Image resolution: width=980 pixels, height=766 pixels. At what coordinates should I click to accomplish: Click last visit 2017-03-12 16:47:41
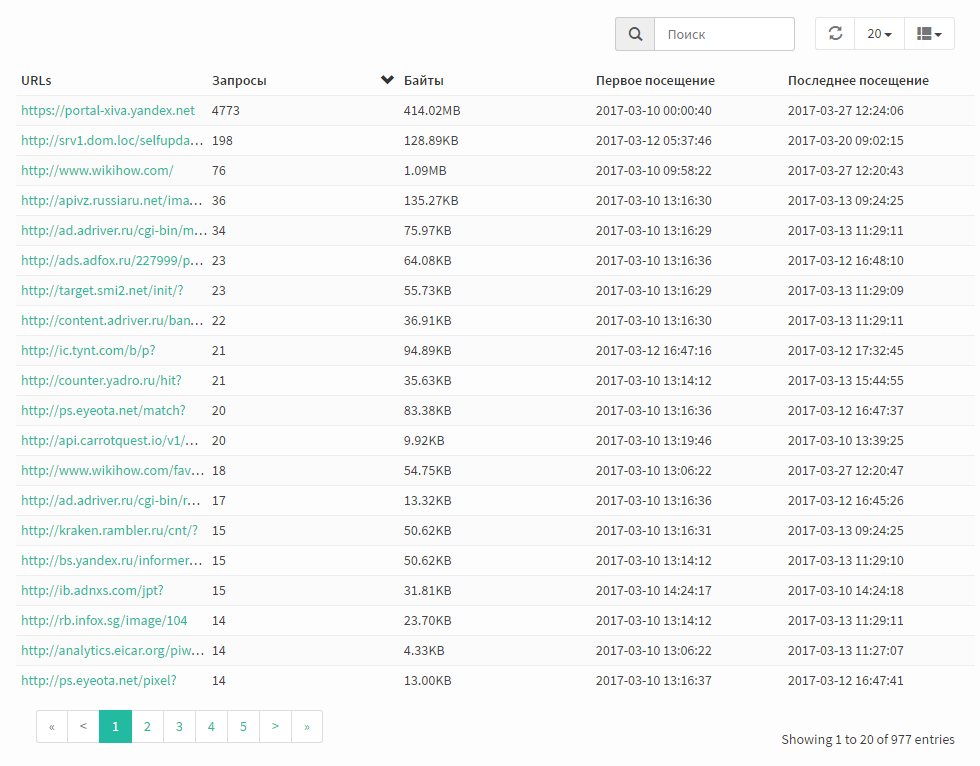845,680
